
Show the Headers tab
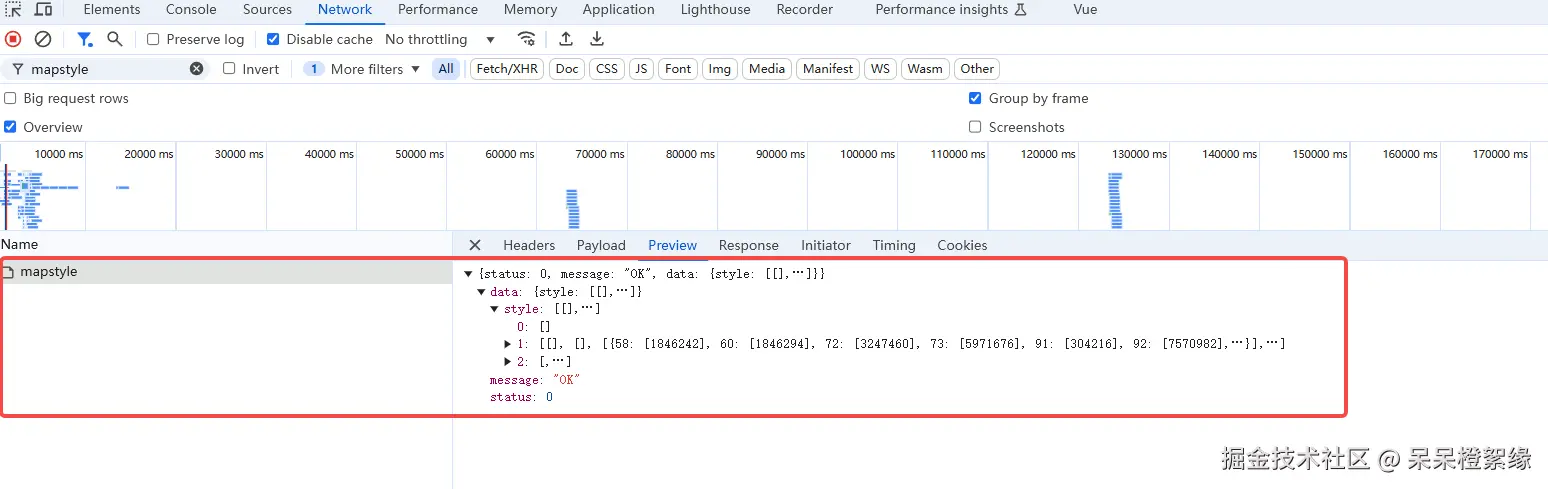tap(529, 245)
